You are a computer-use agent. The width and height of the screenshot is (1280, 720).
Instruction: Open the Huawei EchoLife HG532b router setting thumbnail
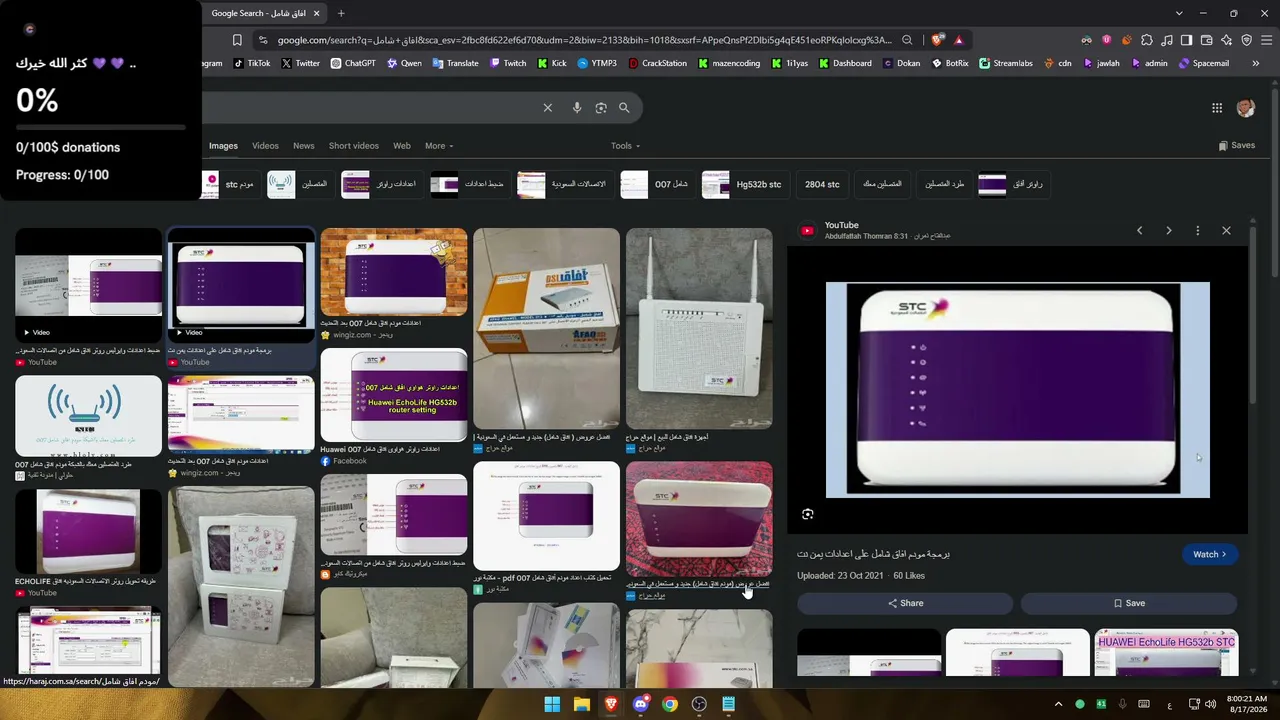(x=394, y=395)
